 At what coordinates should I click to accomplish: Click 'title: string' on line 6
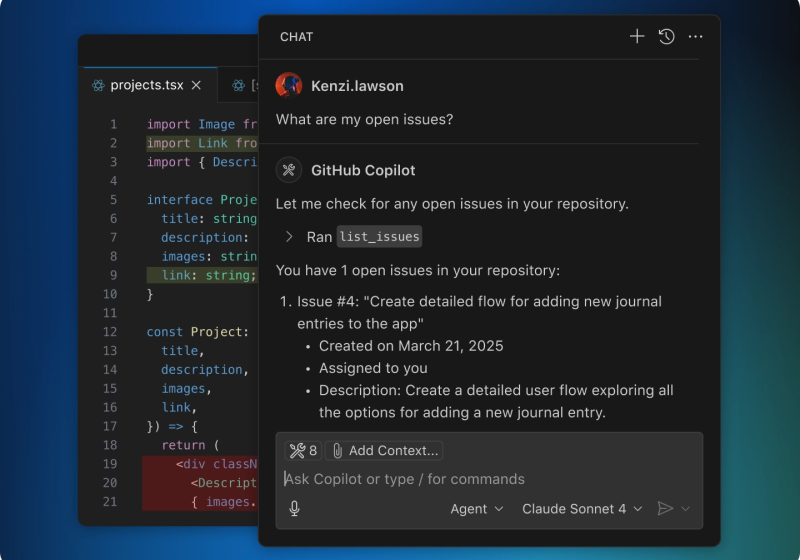coord(209,219)
